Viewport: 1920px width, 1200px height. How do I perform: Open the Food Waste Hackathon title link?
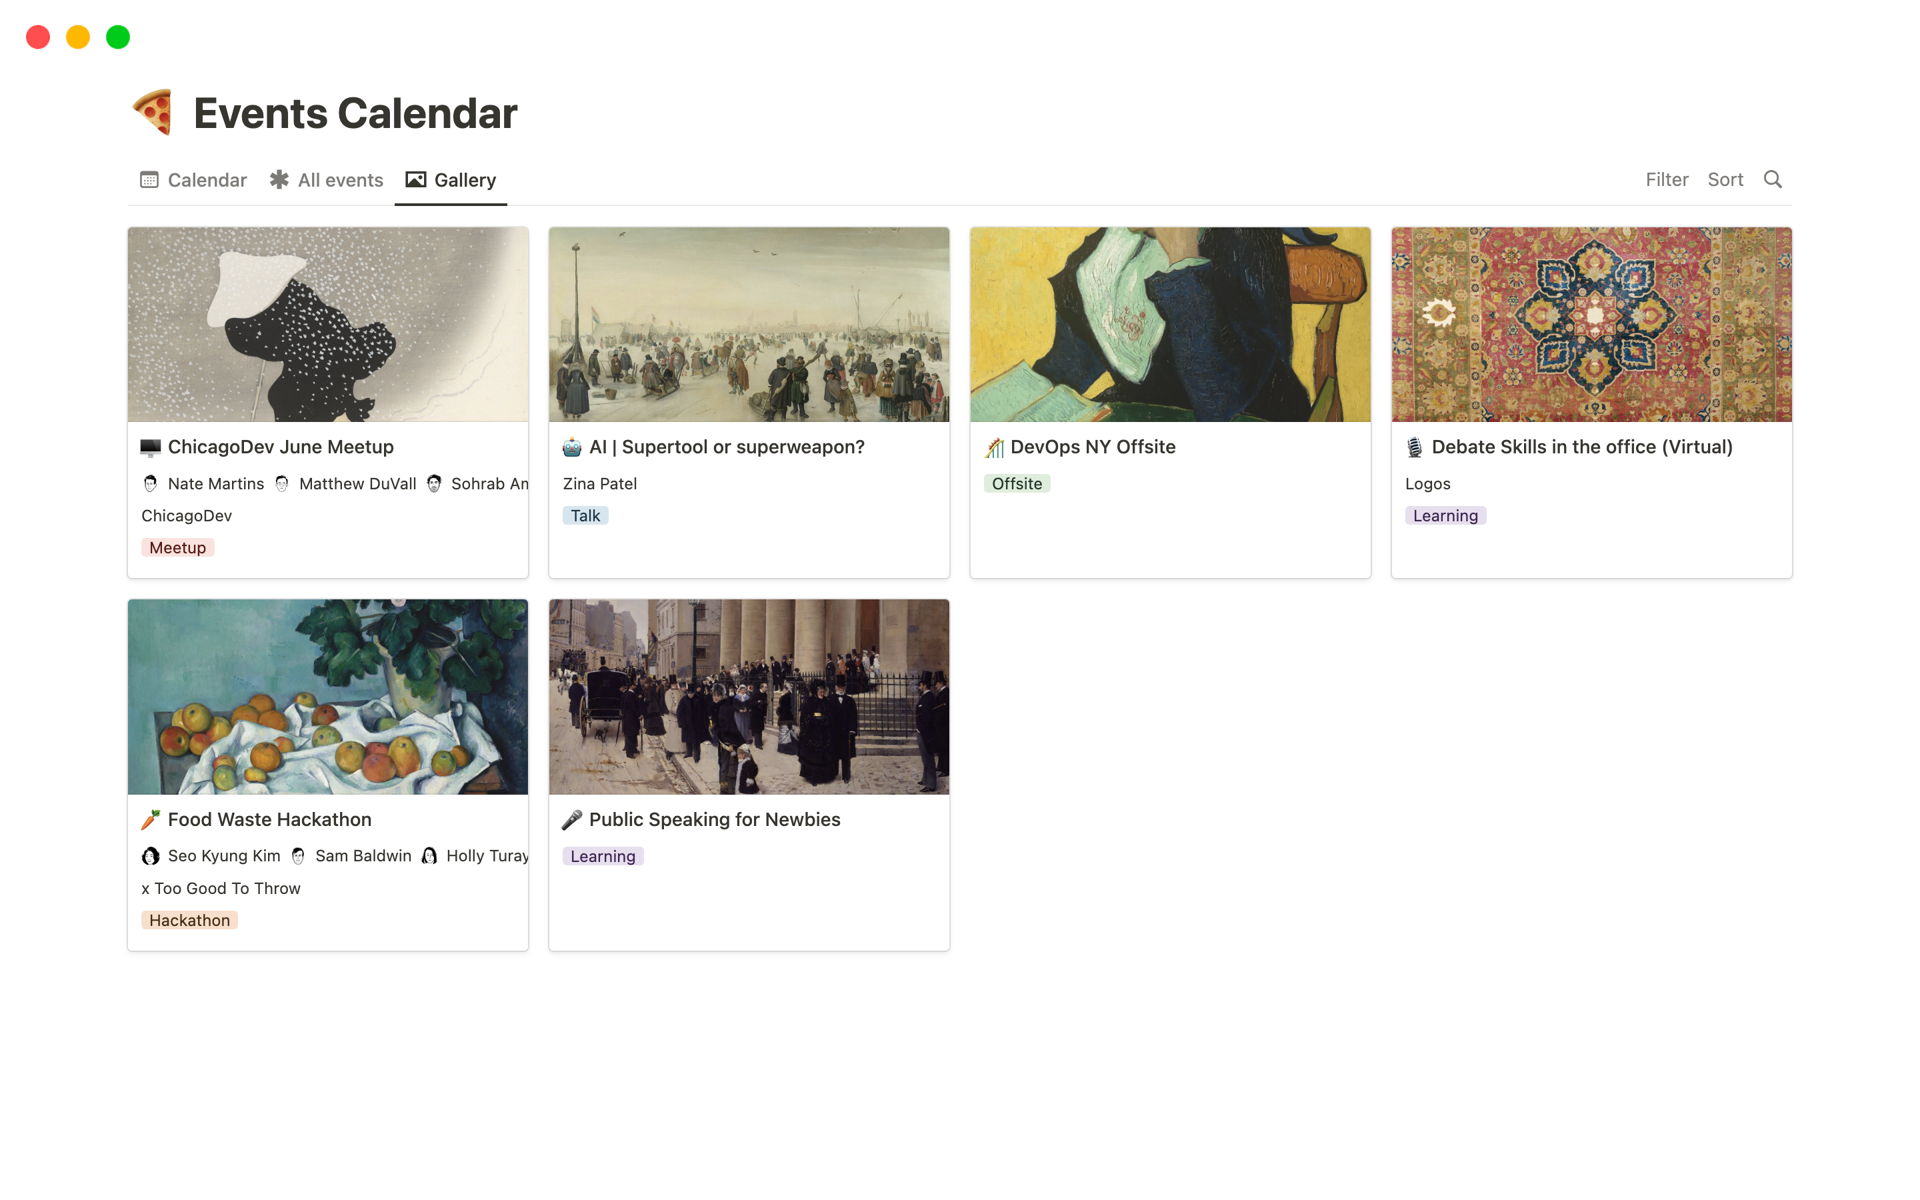coord(269,820)
